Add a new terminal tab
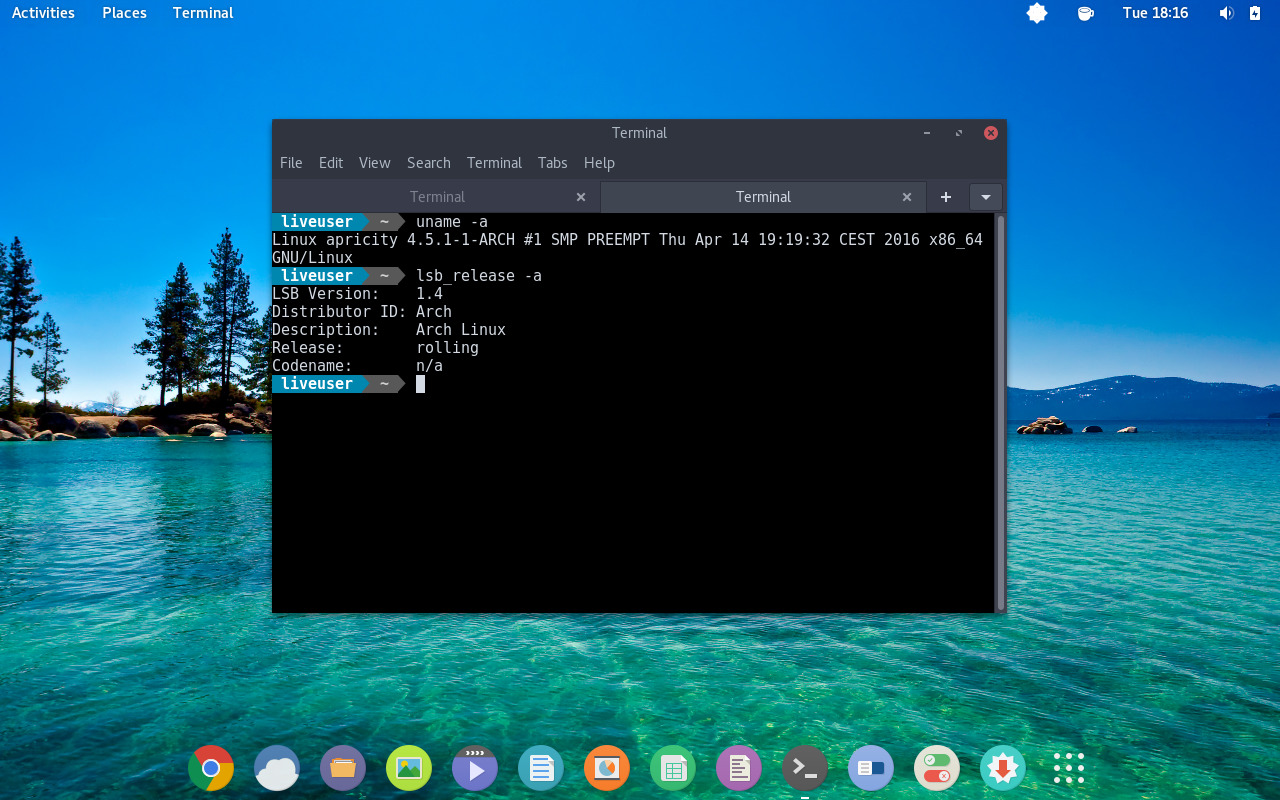1280x800 pixels. coord(946,197)
